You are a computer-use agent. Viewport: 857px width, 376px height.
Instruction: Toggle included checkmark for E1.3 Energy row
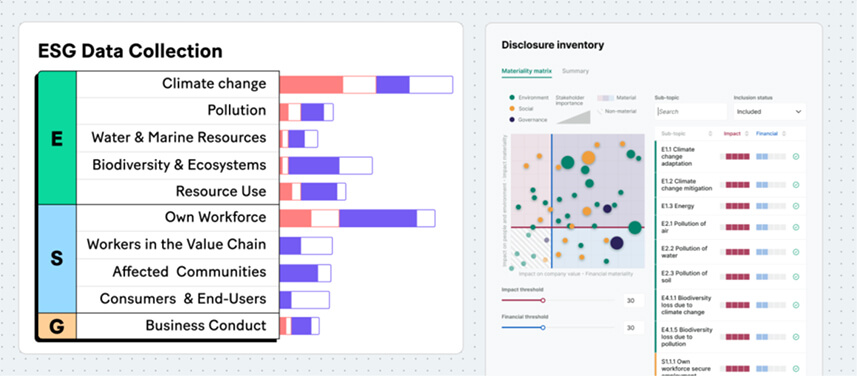pos(796,206)
